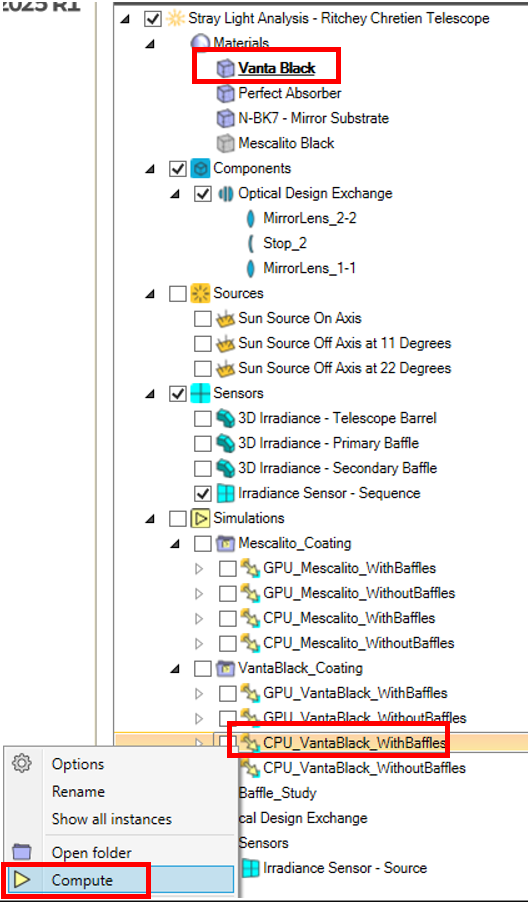Uncheck the Stray Light Analysis root checkbox

pyautogui.click(x=152, y=19)
